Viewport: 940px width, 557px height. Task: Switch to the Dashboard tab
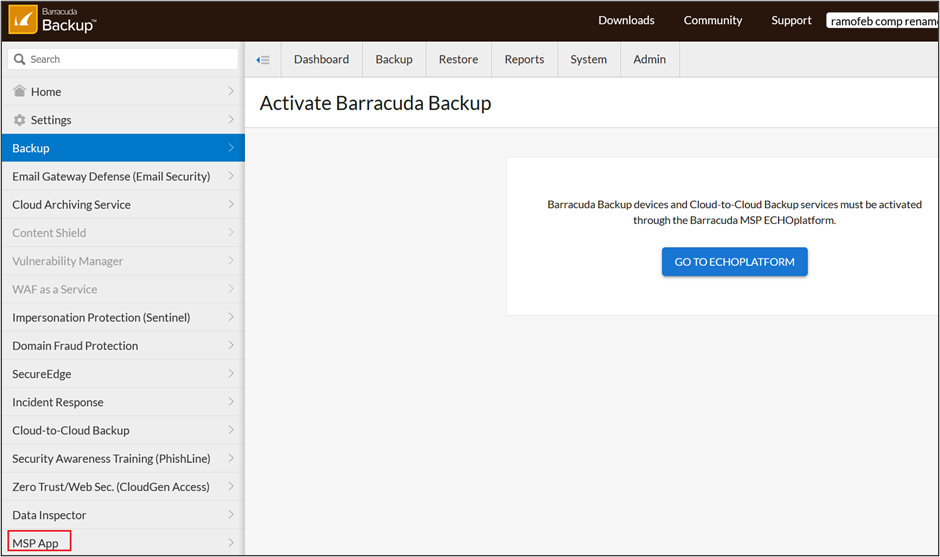[321, 59]
